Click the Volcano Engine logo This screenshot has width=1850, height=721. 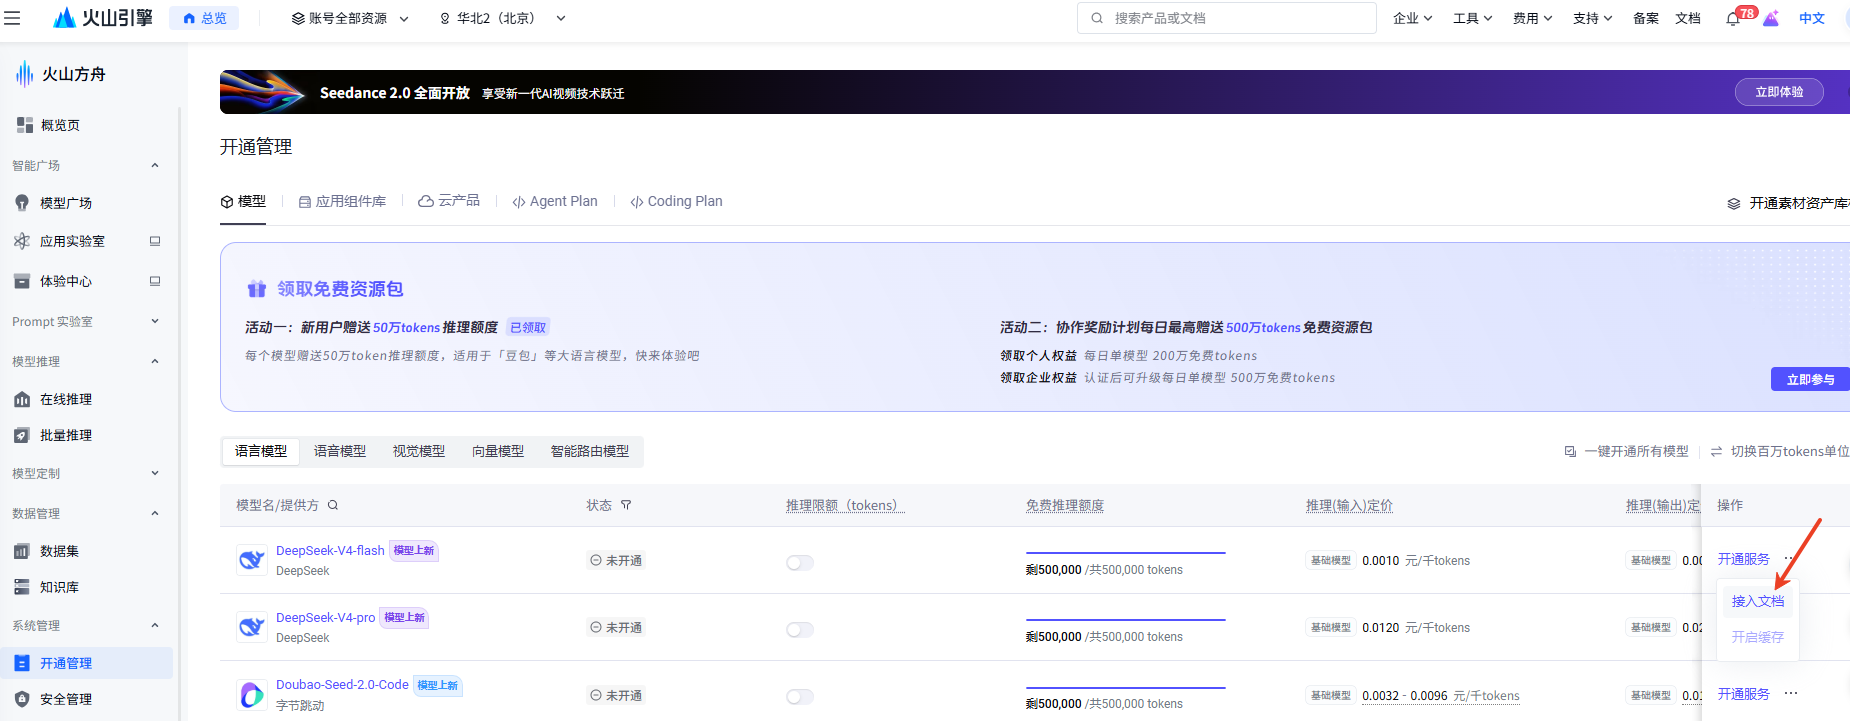pos(103,18)
